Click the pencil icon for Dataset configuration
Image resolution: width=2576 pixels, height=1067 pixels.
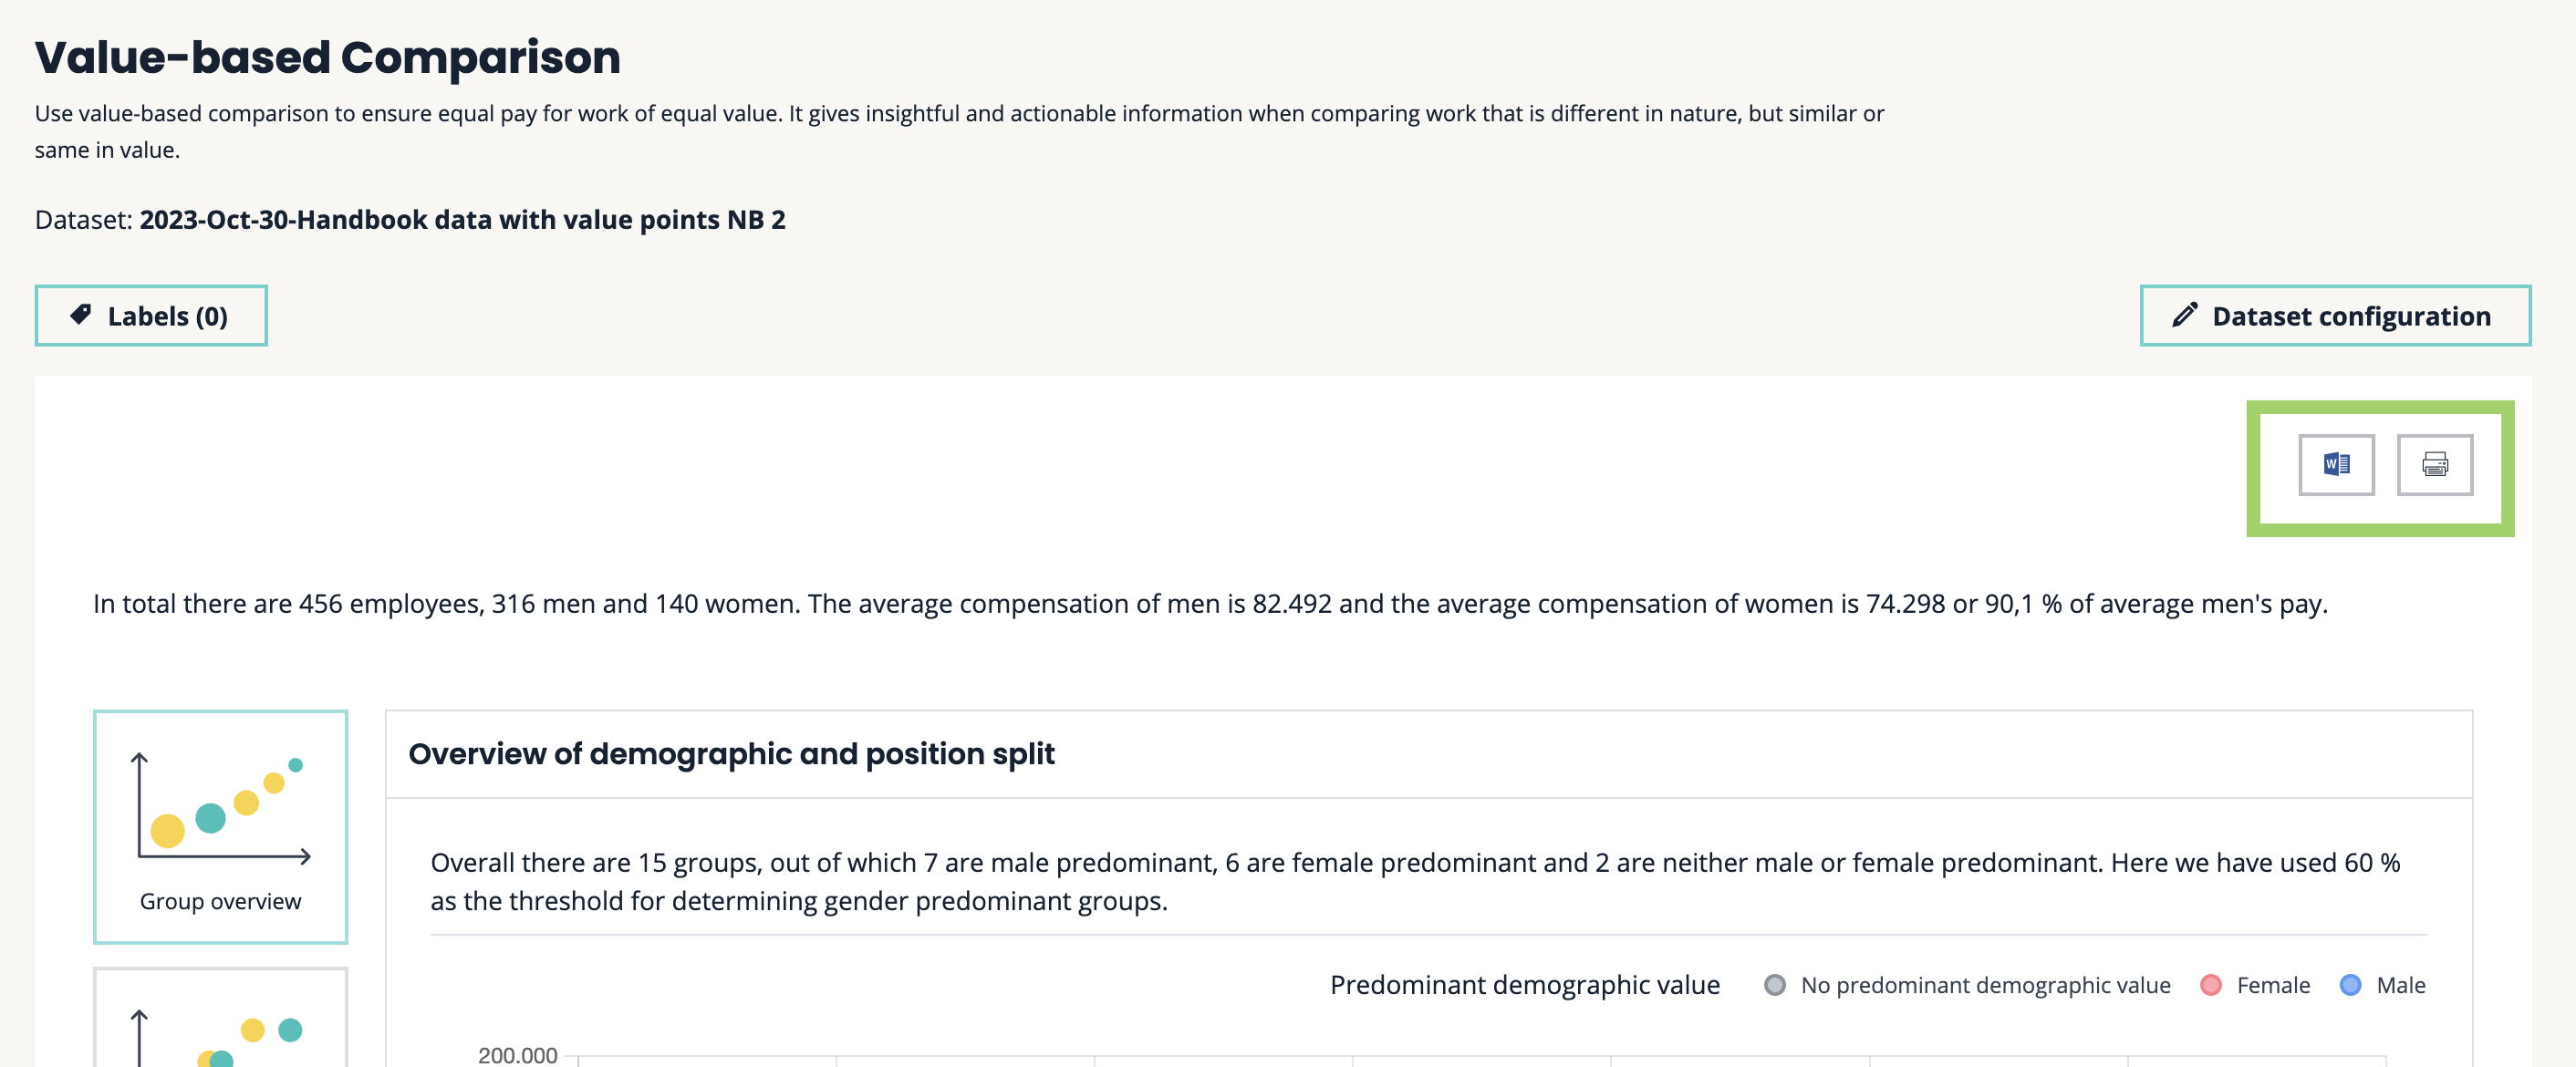click(2185, 315)
